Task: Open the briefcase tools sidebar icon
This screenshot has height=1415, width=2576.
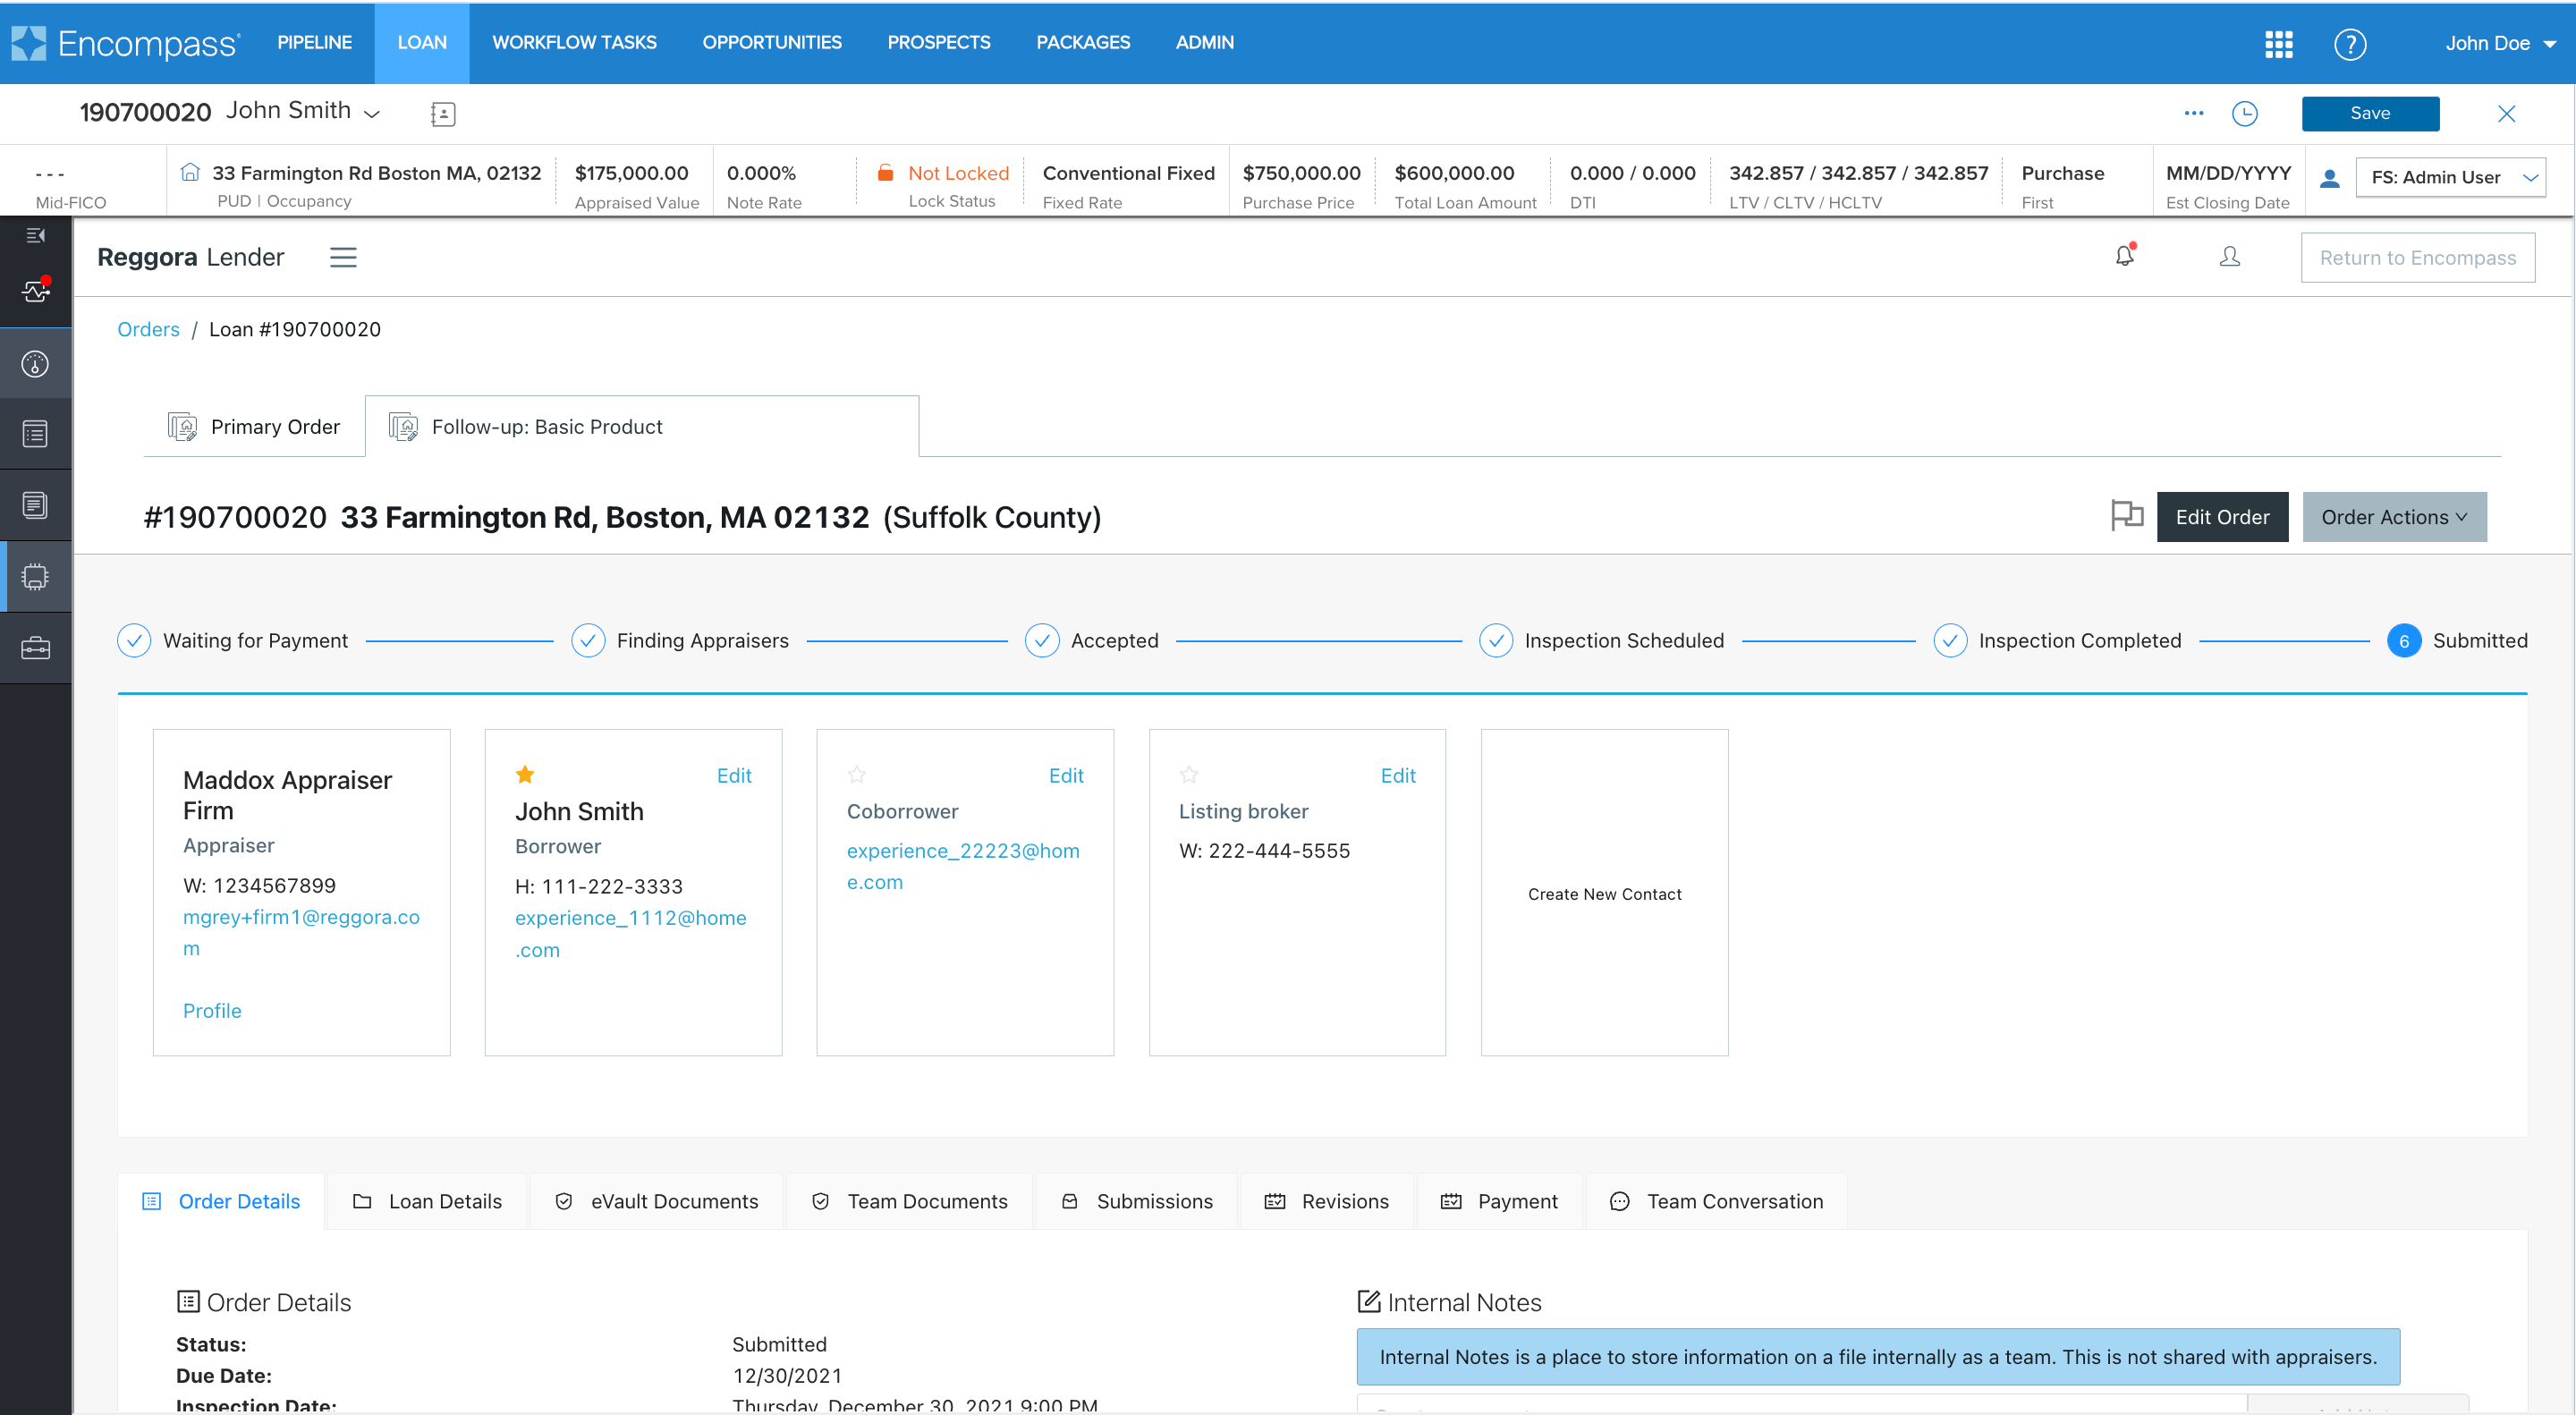Action: (x=35, y=647)
